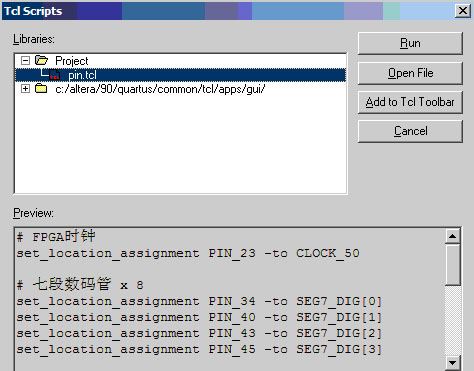Click the SEG7_DIG[0] assignment line

point(199,302)
